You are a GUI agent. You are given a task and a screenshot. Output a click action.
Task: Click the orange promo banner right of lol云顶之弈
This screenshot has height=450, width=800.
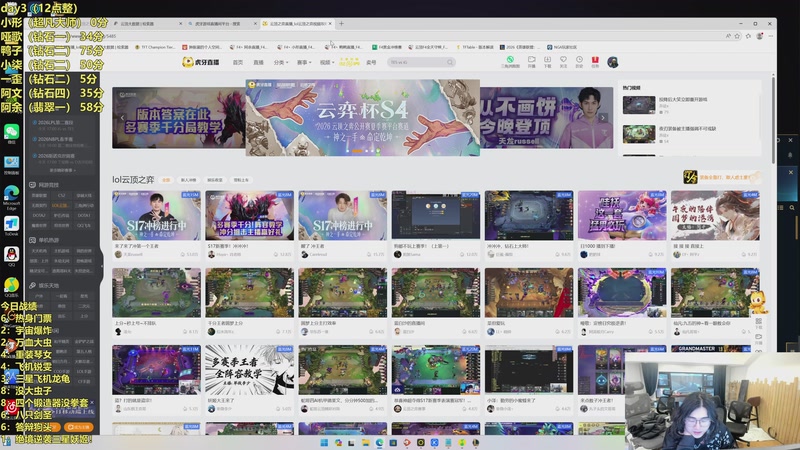(721, 177)
